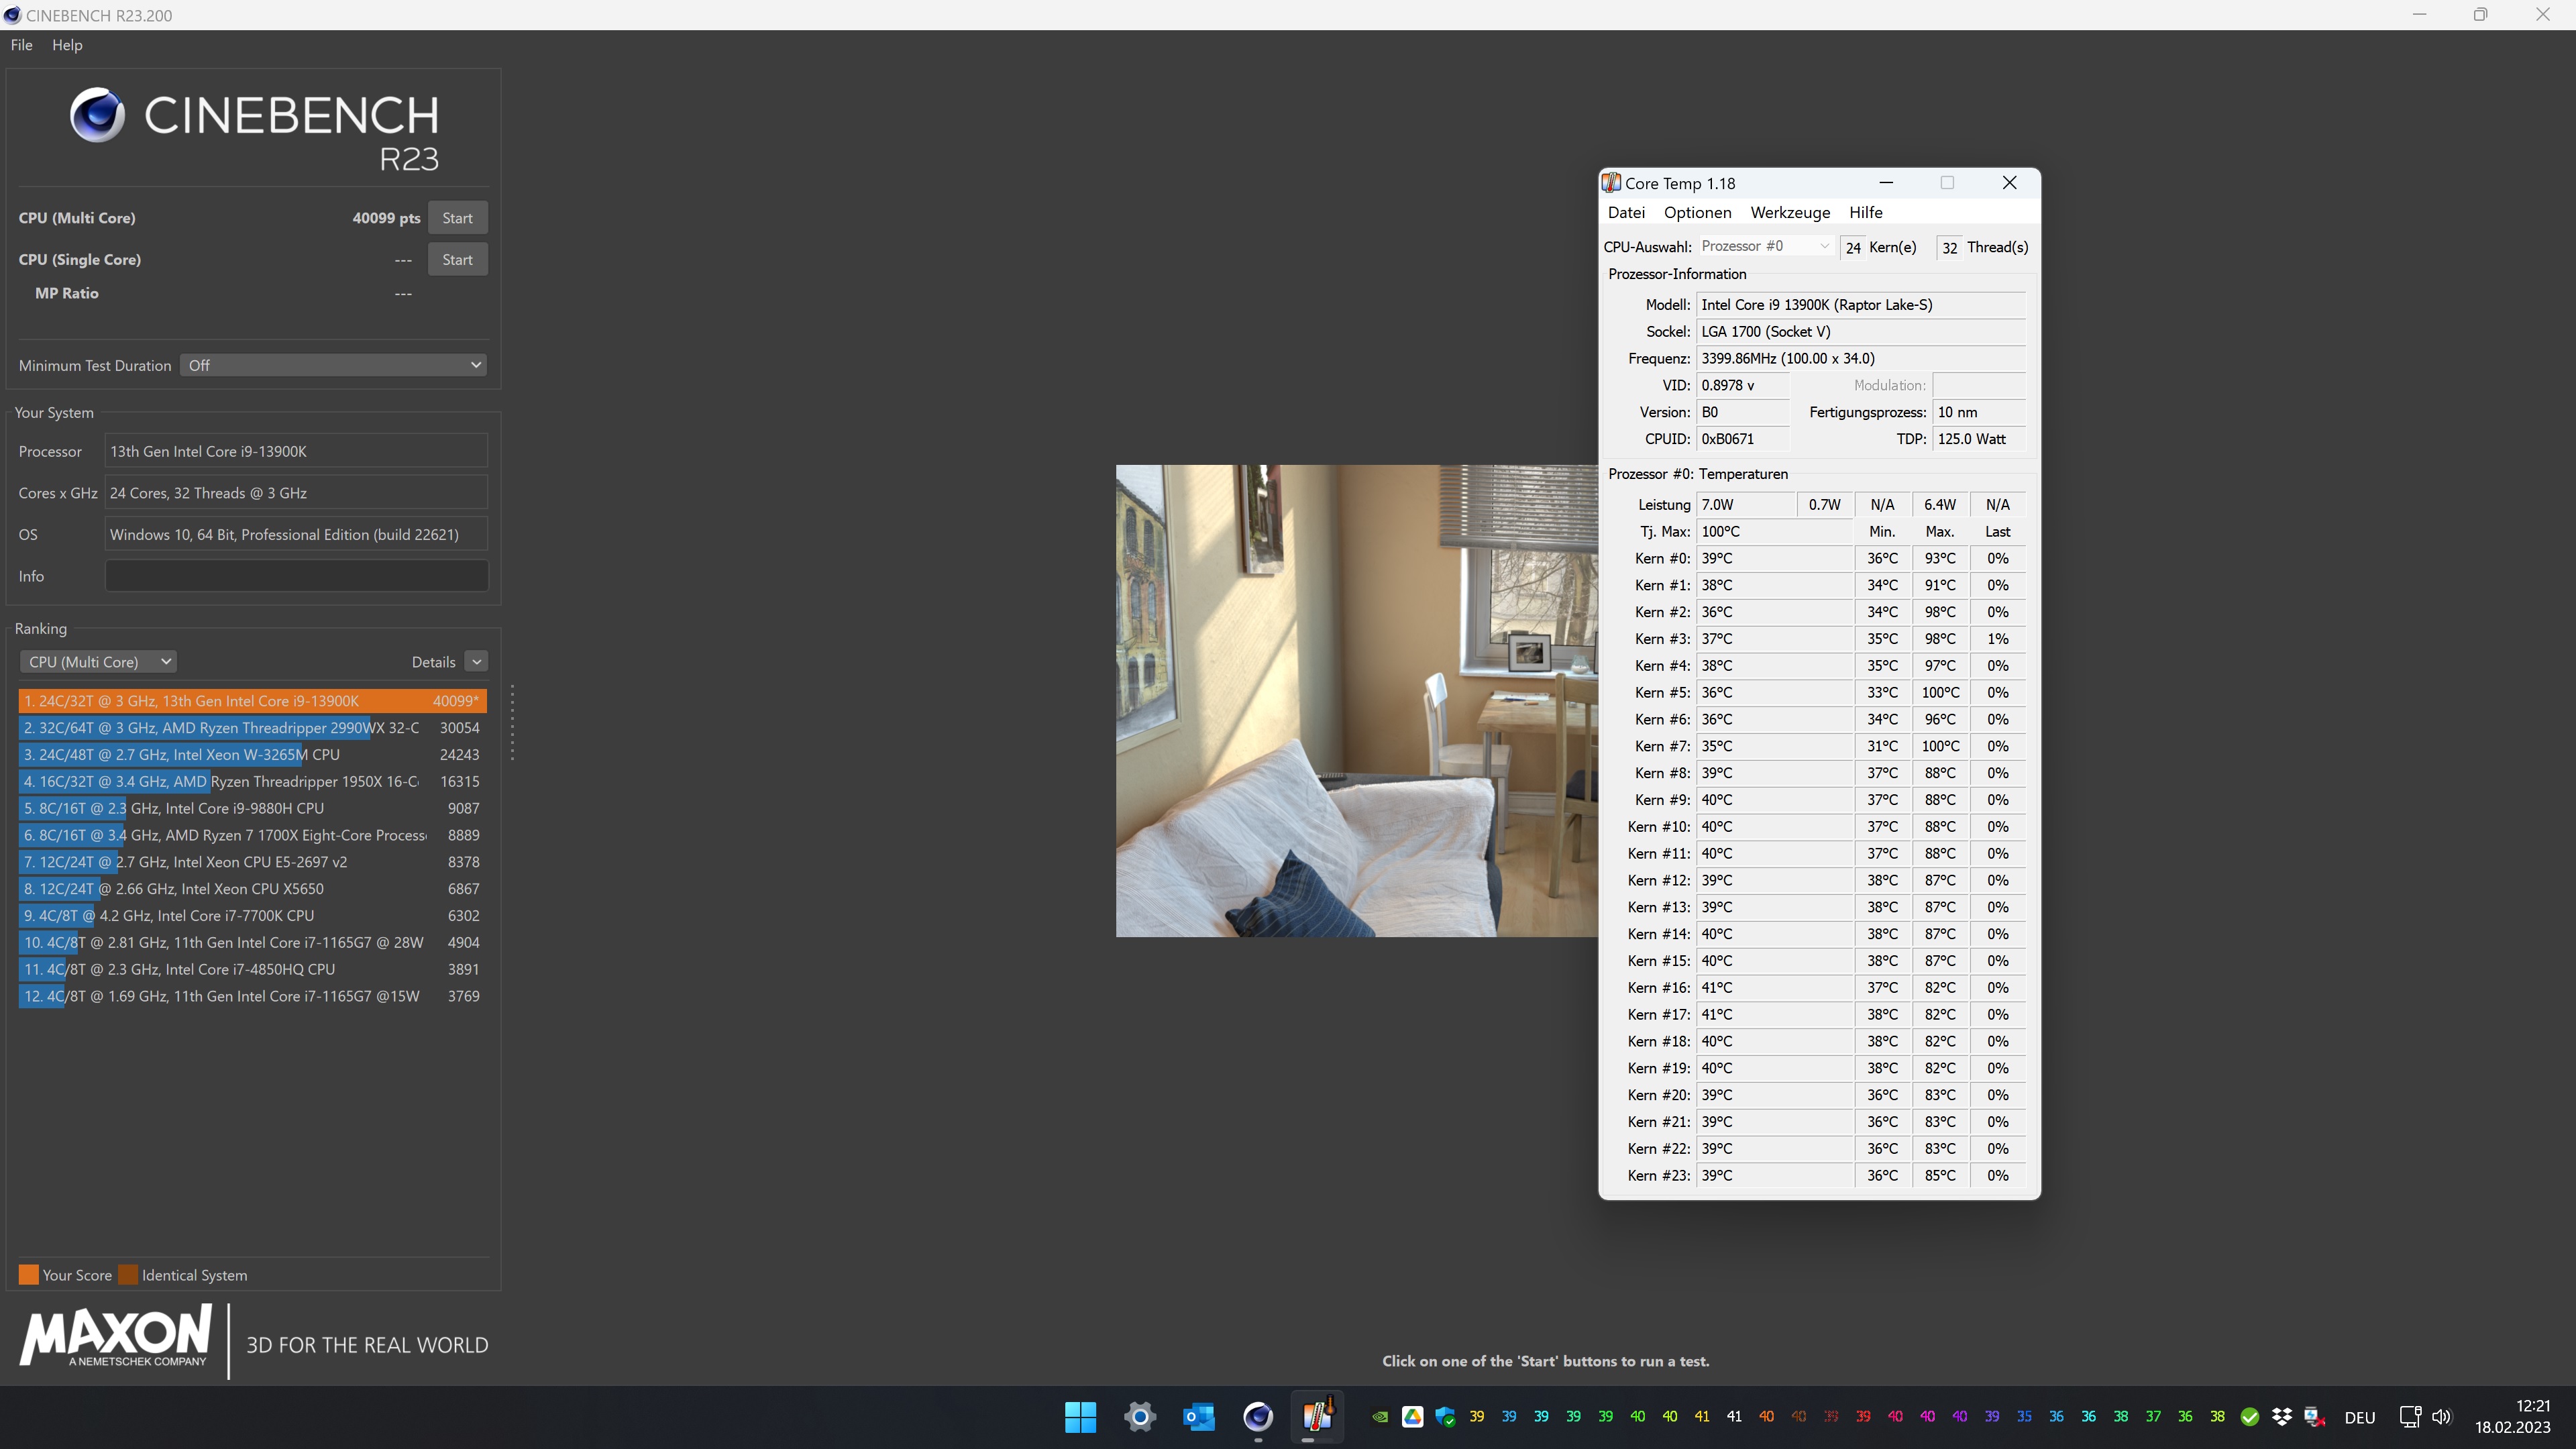Click the Windows Security shield tray icon

1444,1416
